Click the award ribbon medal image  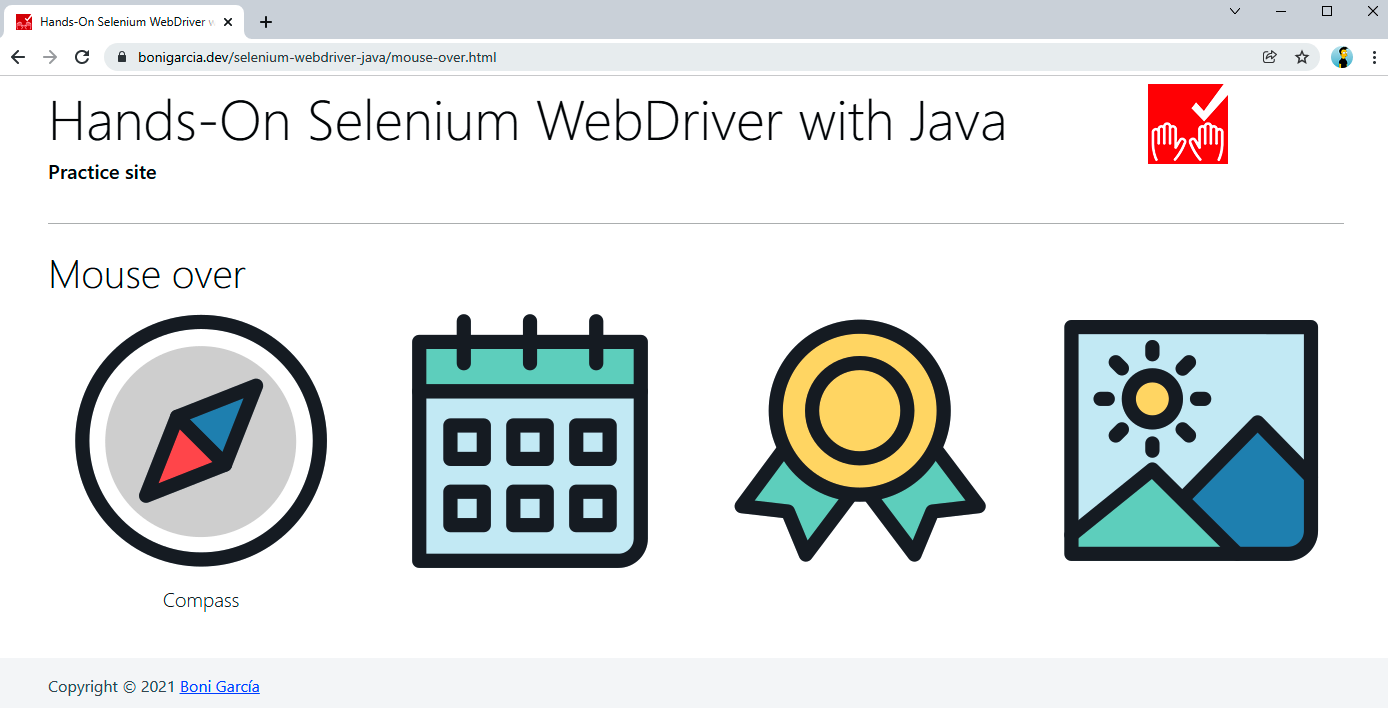tap(860, 441)
